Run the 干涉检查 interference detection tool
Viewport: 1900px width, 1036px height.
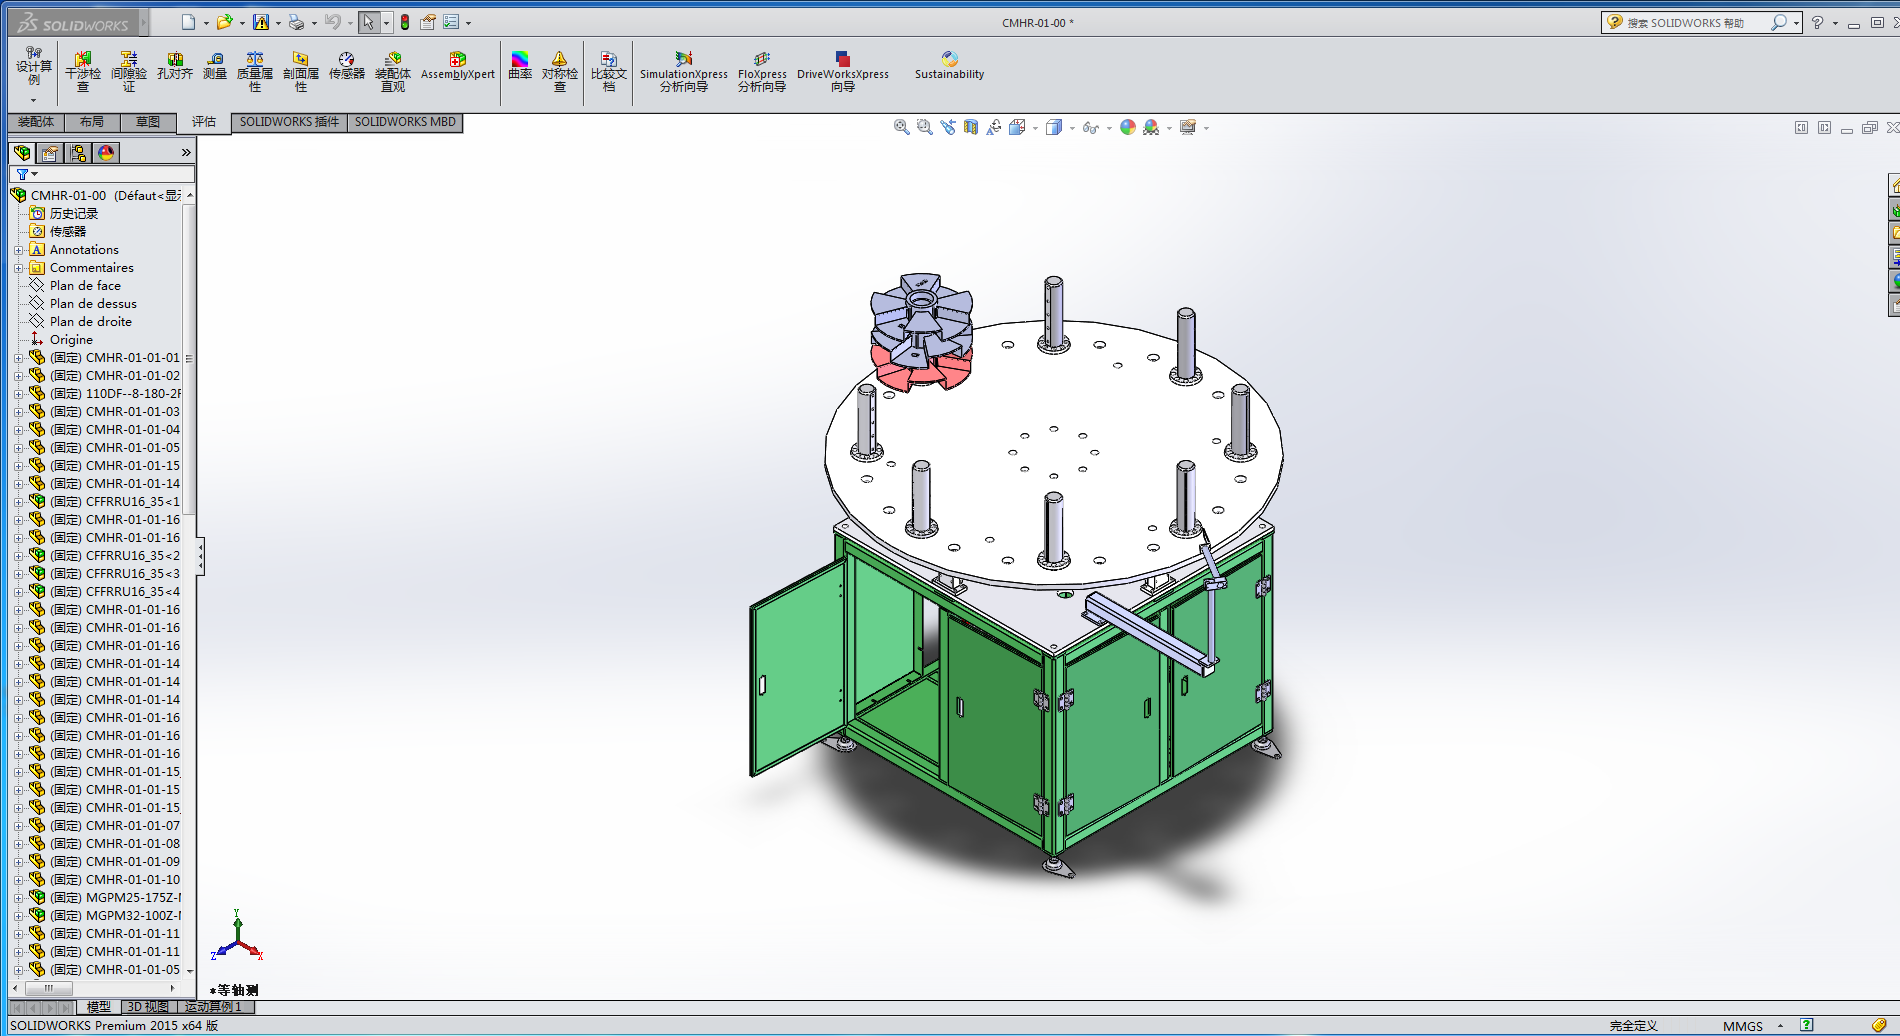83,71
